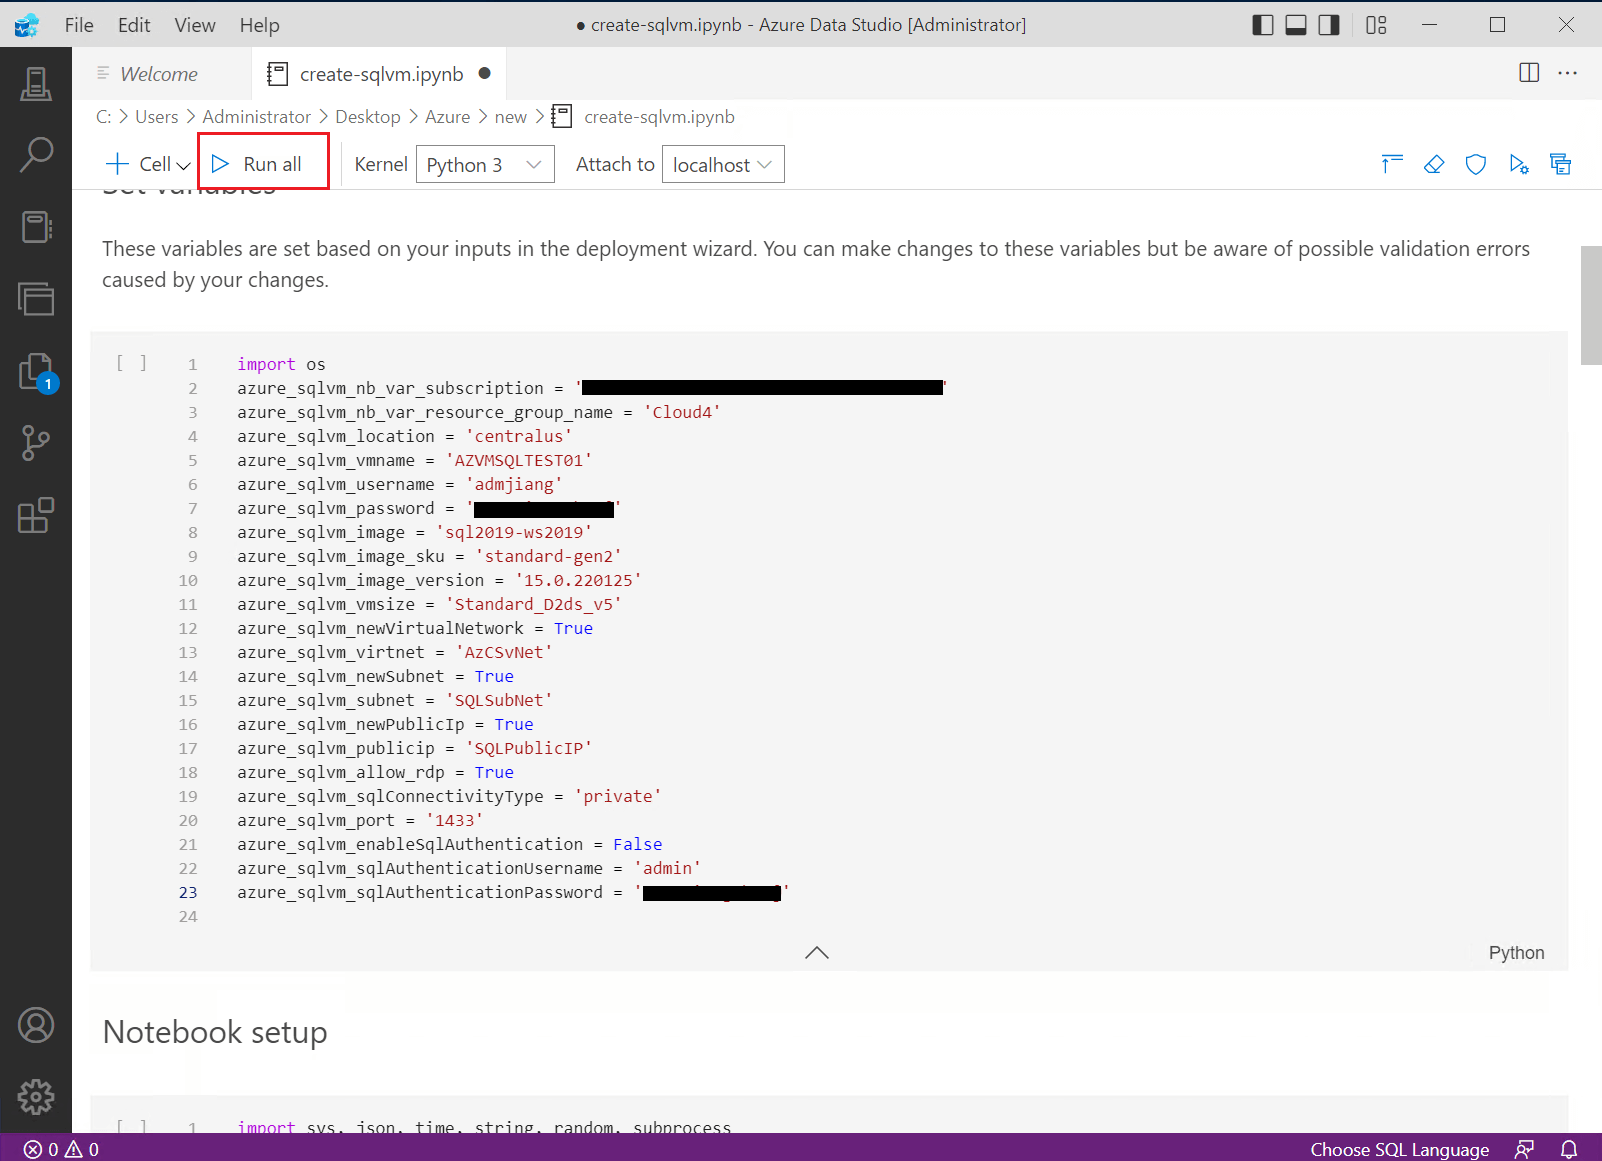This screenshot has width=1602, height=1161.
Task: Select the create-sqlvm.ipynb tab
Action: coord(379,74)
